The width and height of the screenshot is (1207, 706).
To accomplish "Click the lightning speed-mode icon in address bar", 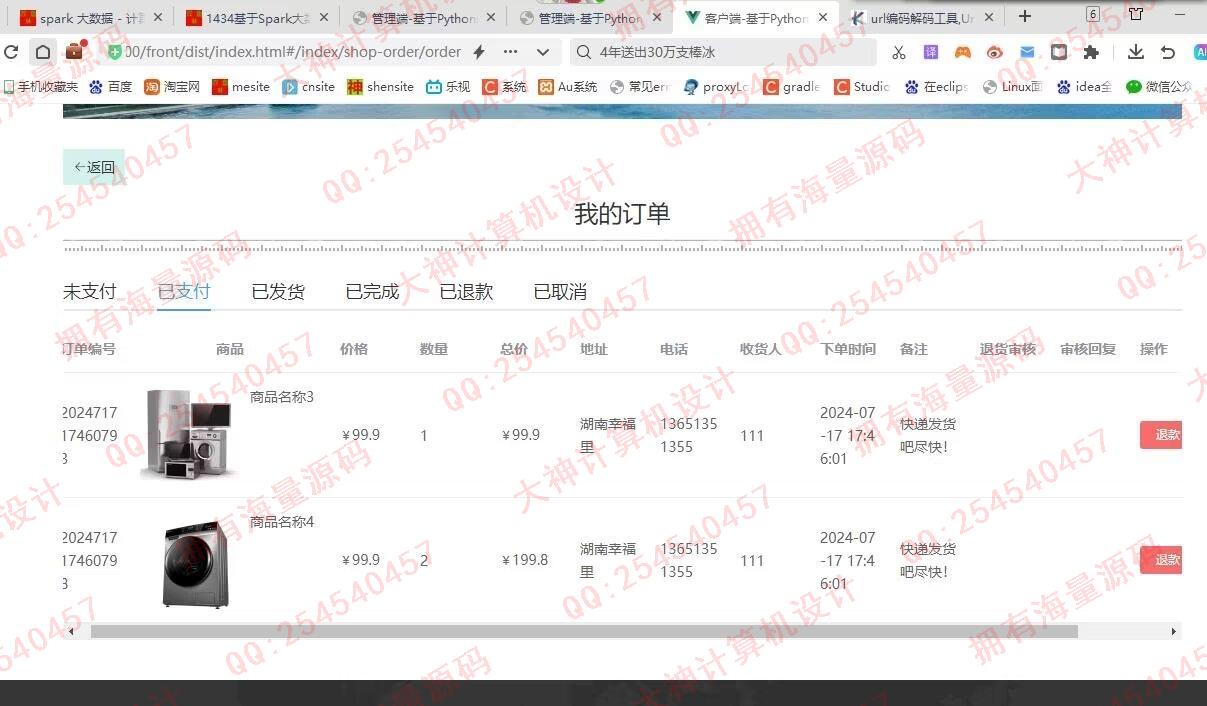I will (479, 52).
